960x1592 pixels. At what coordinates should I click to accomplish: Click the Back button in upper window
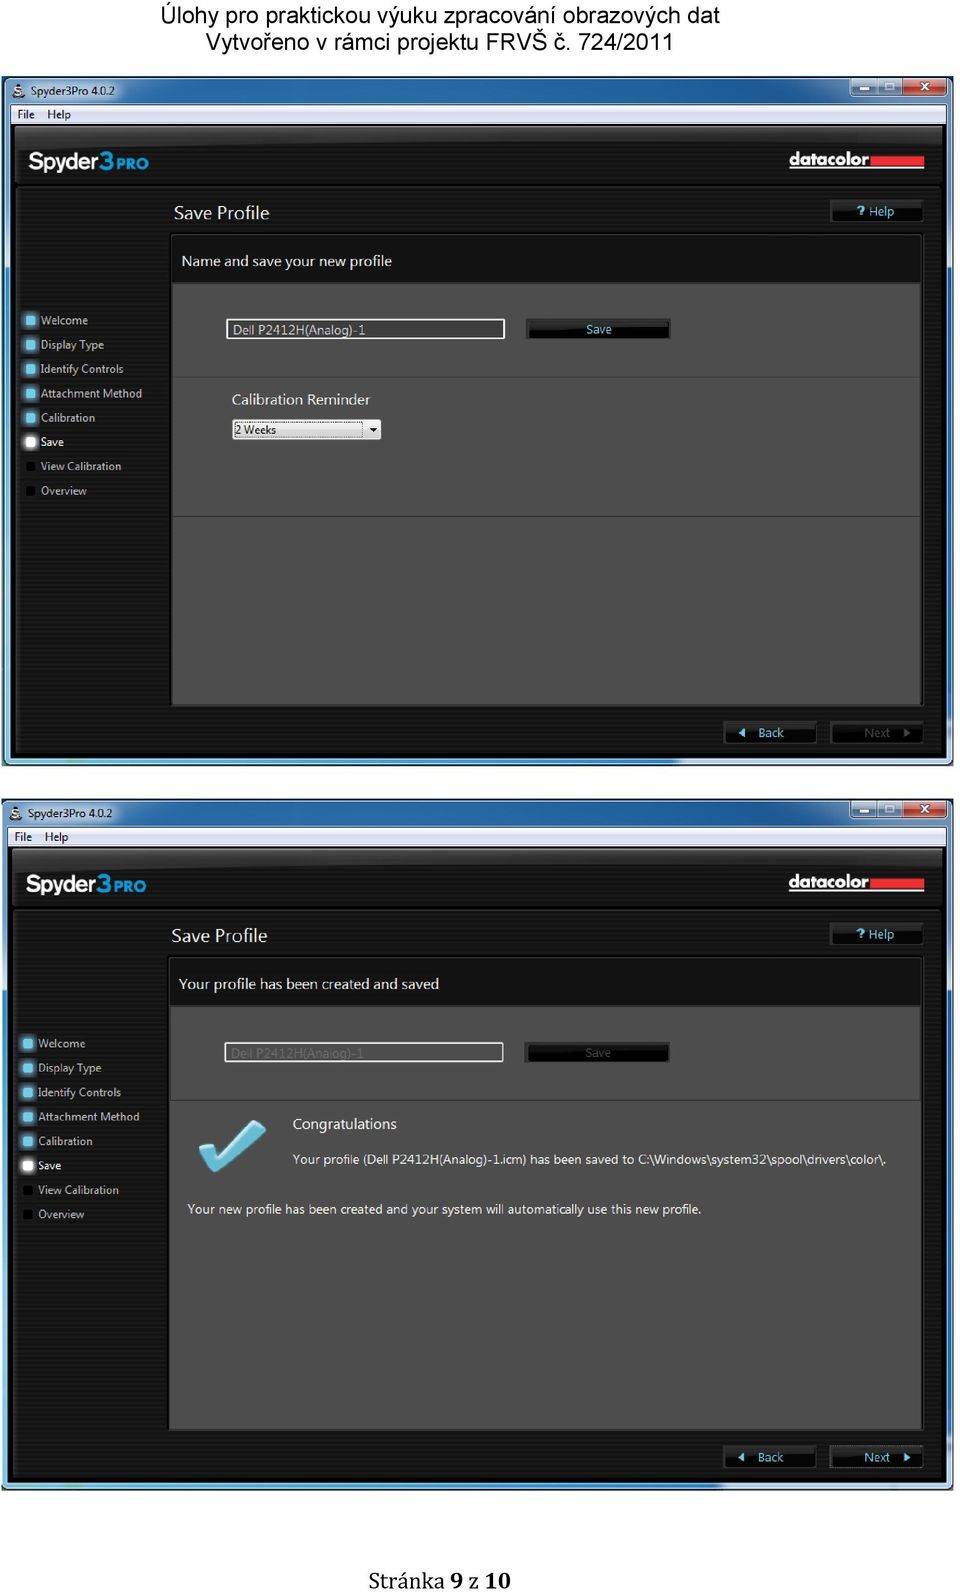point(770,733)
